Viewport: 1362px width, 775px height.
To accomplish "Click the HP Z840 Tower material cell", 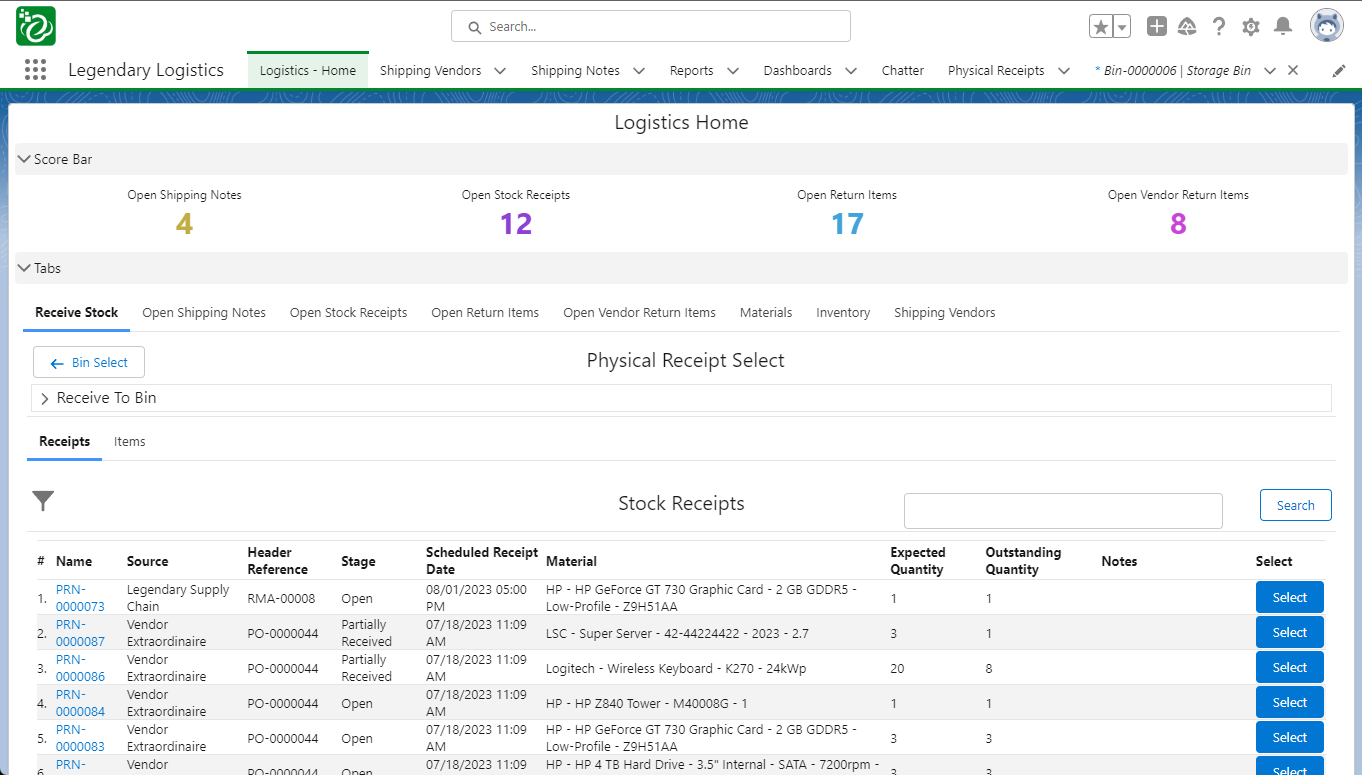I will [647, 704].
